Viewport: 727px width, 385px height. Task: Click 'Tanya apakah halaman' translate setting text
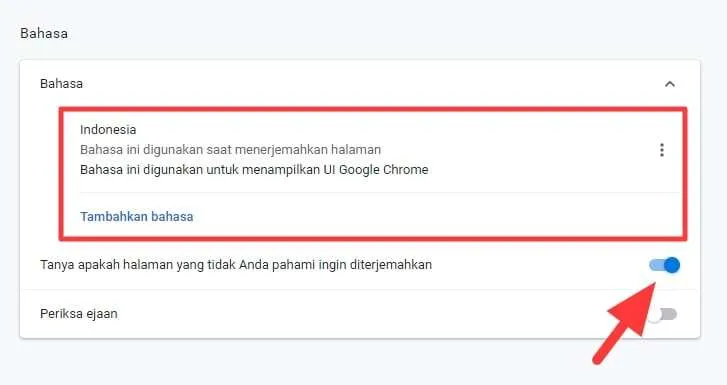pos(236,265)
